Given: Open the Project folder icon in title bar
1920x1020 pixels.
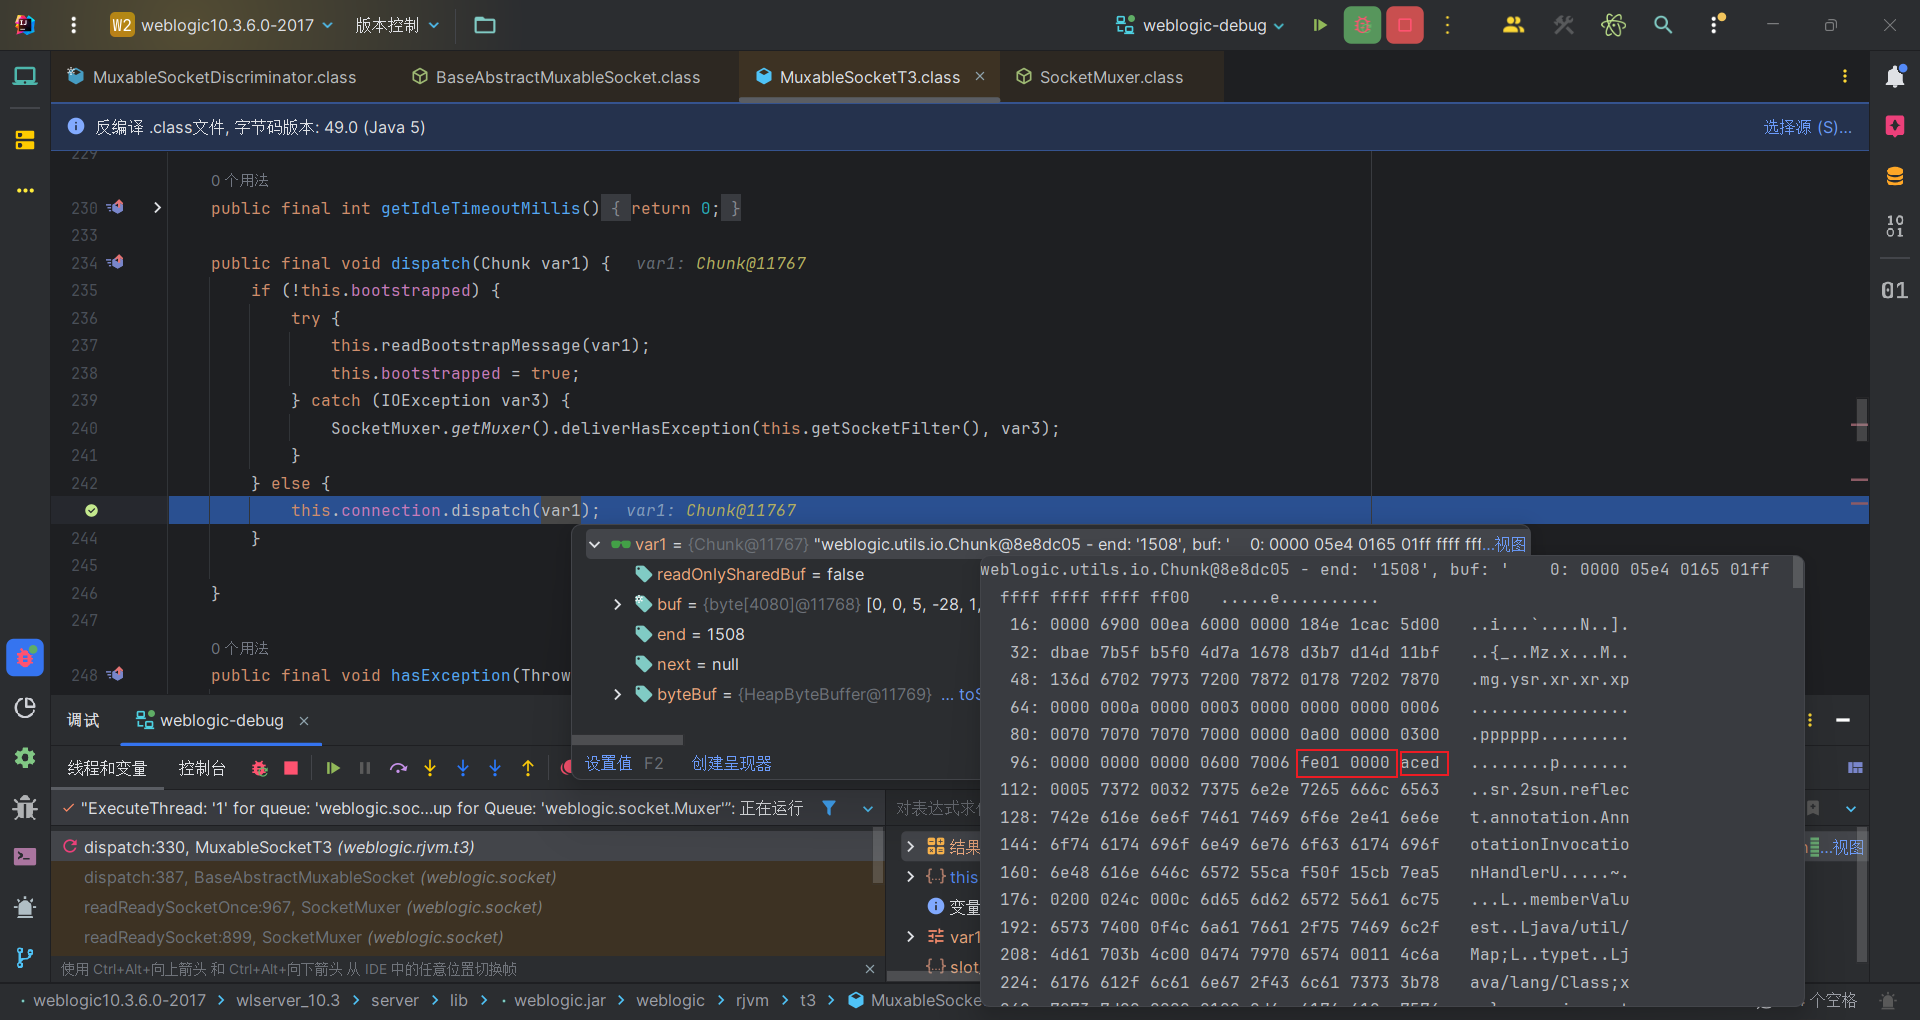Looking at the screenshot, I should coord(485,25).
